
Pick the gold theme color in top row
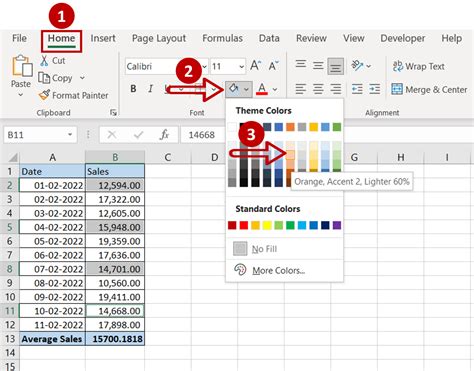click(x=314, y=127)
